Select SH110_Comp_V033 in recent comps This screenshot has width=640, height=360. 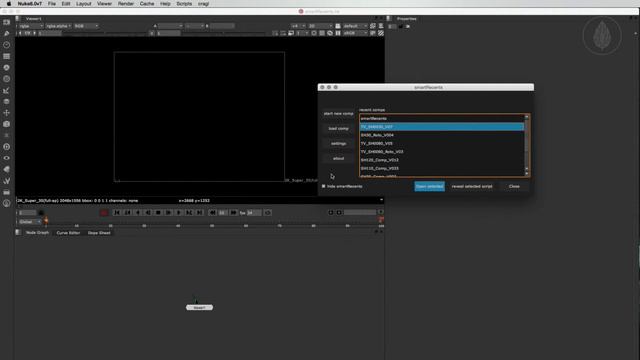(x=442, y=168)
